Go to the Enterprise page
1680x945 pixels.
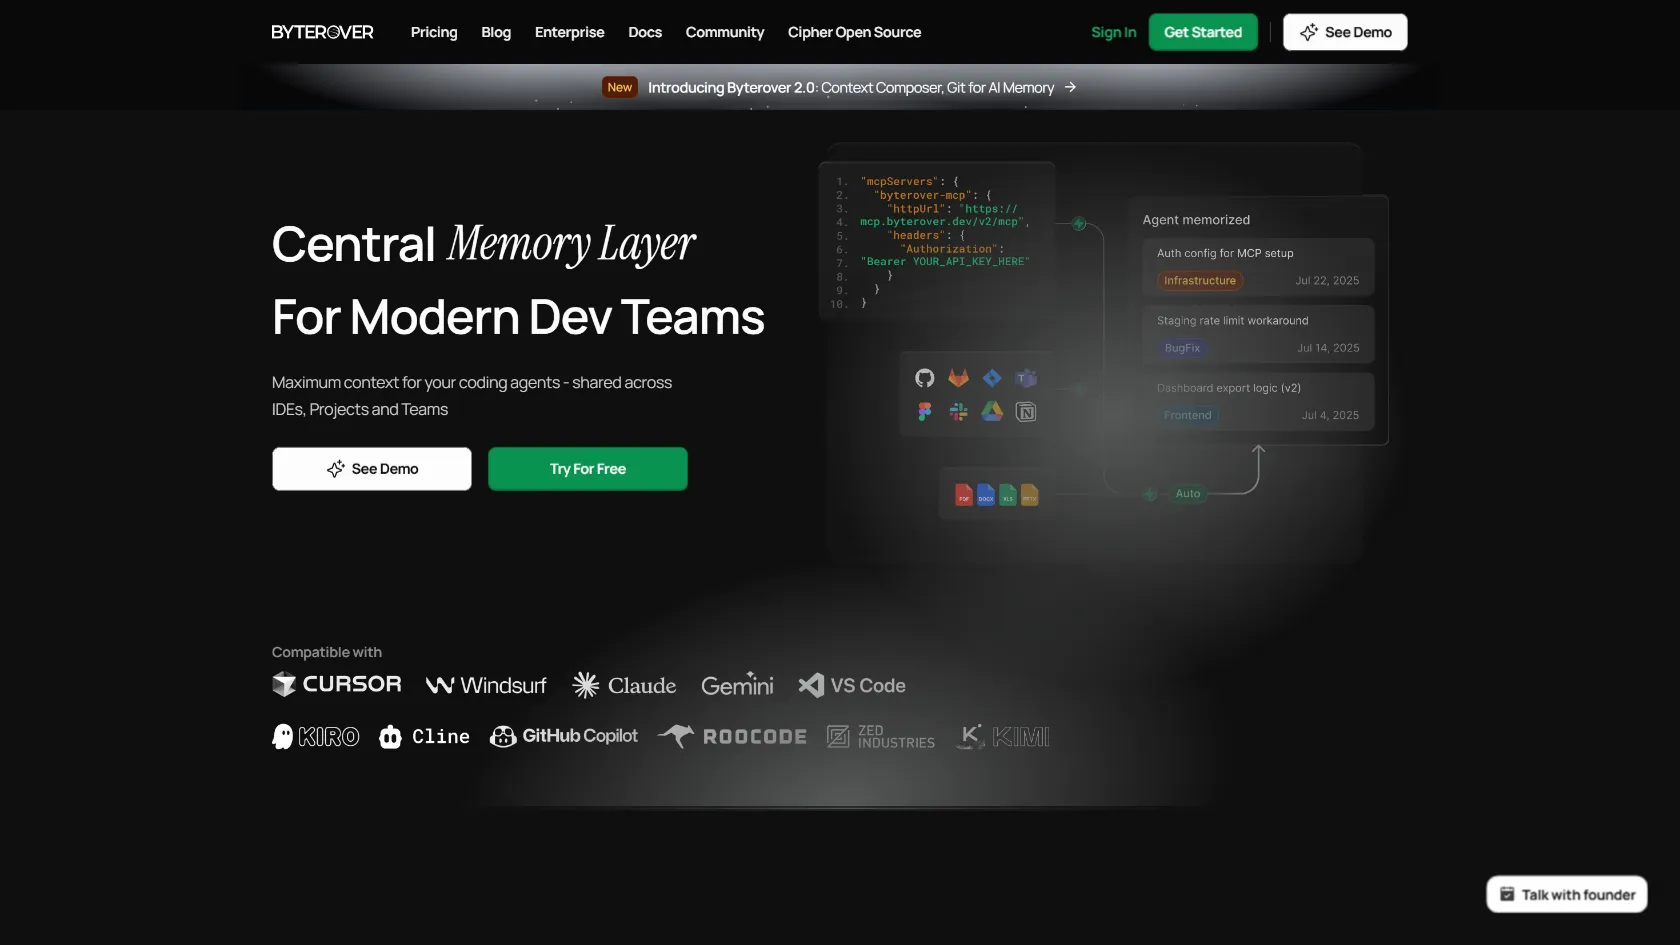click(569, 32)
